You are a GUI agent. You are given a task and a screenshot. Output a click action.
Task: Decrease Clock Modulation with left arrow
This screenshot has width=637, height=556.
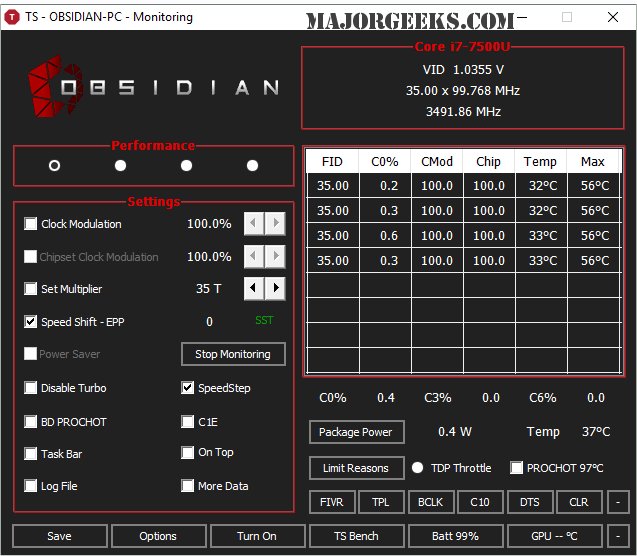tap(254, 223)
